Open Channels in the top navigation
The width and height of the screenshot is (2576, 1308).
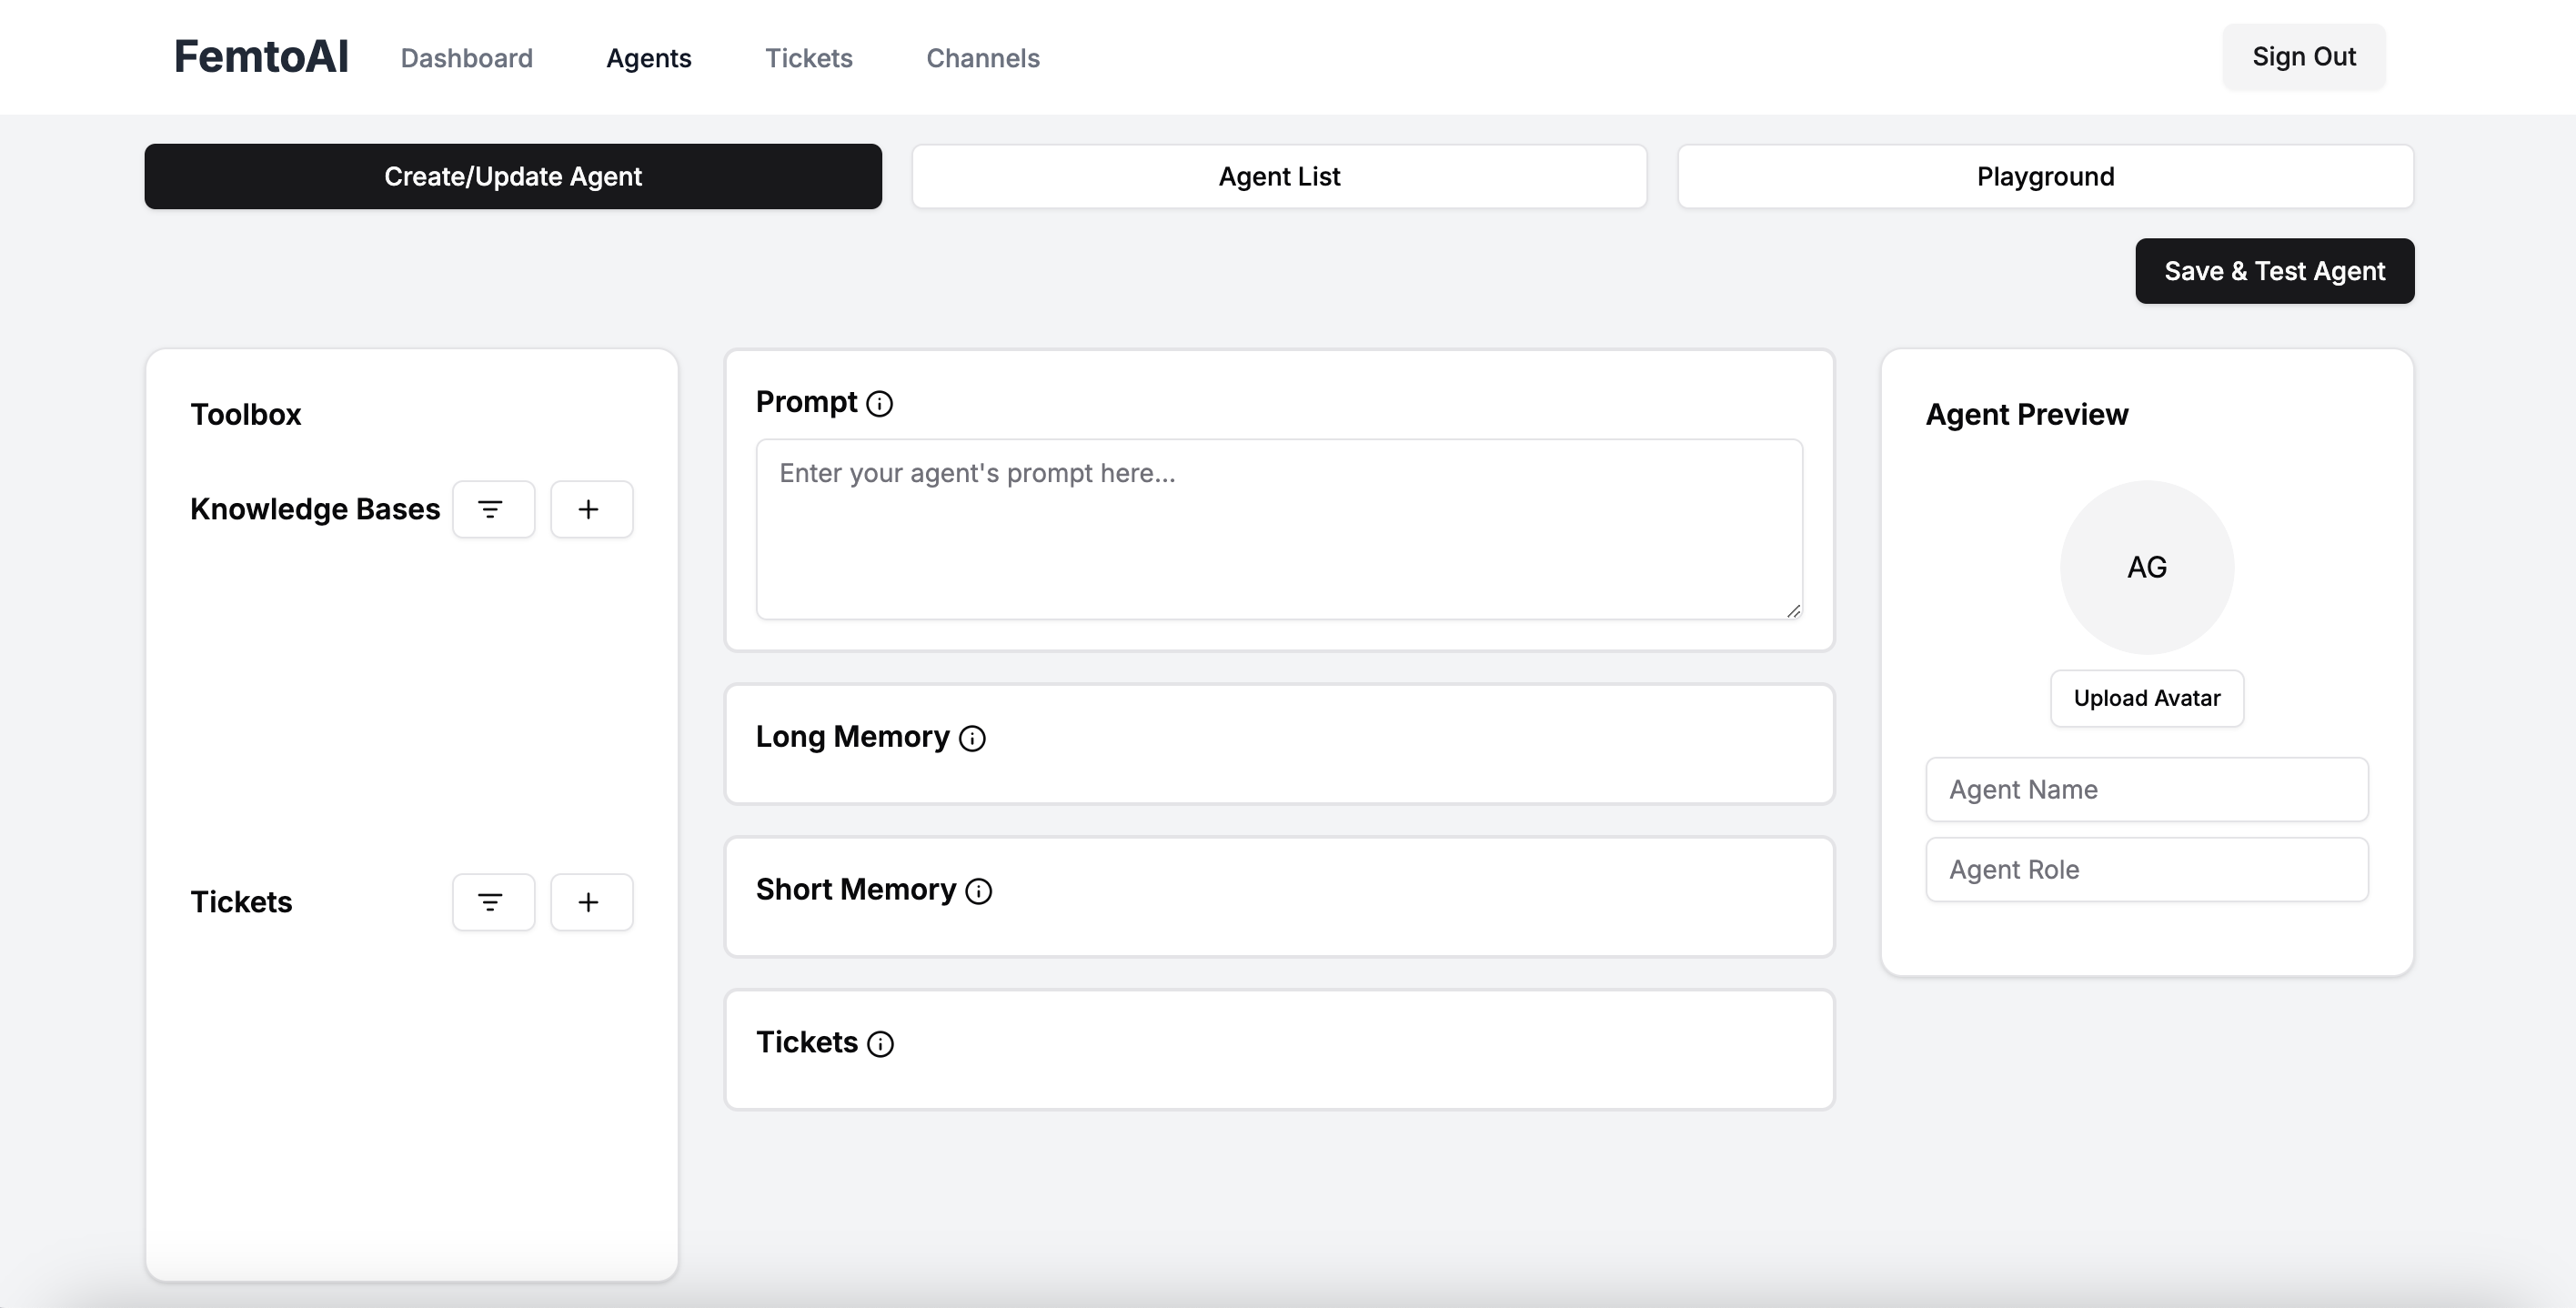[x=983, y=58]
